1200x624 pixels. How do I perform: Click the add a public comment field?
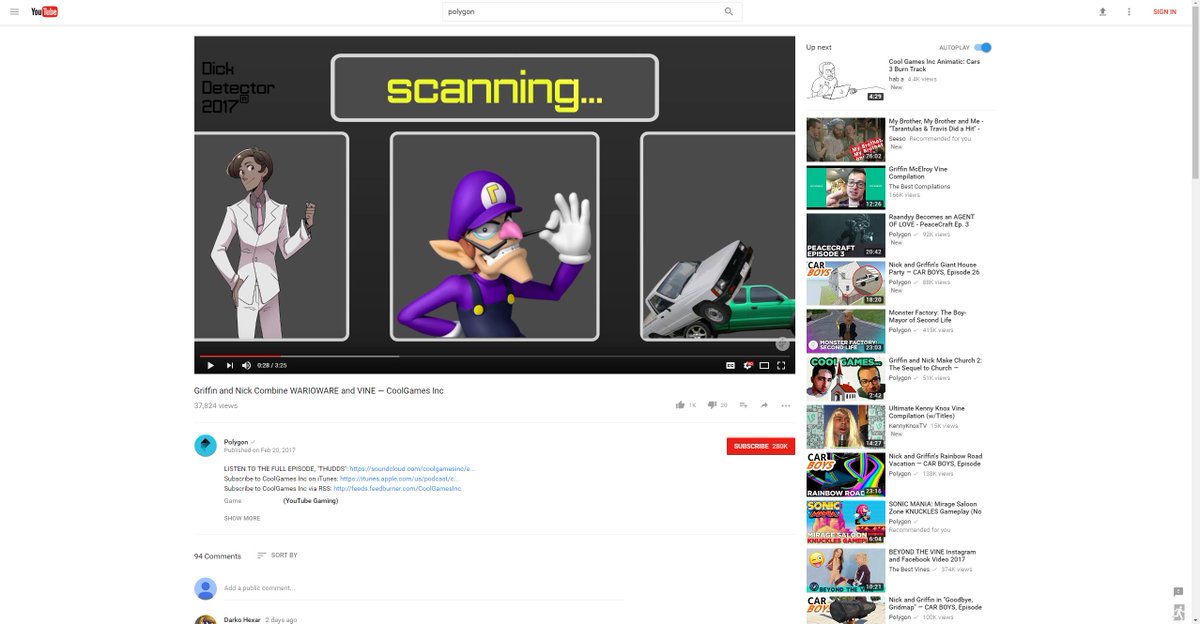coord(424,588)
